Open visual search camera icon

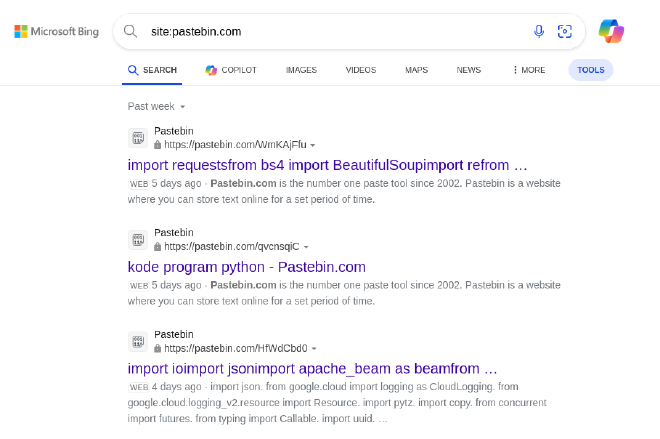[x=564, y=31]
